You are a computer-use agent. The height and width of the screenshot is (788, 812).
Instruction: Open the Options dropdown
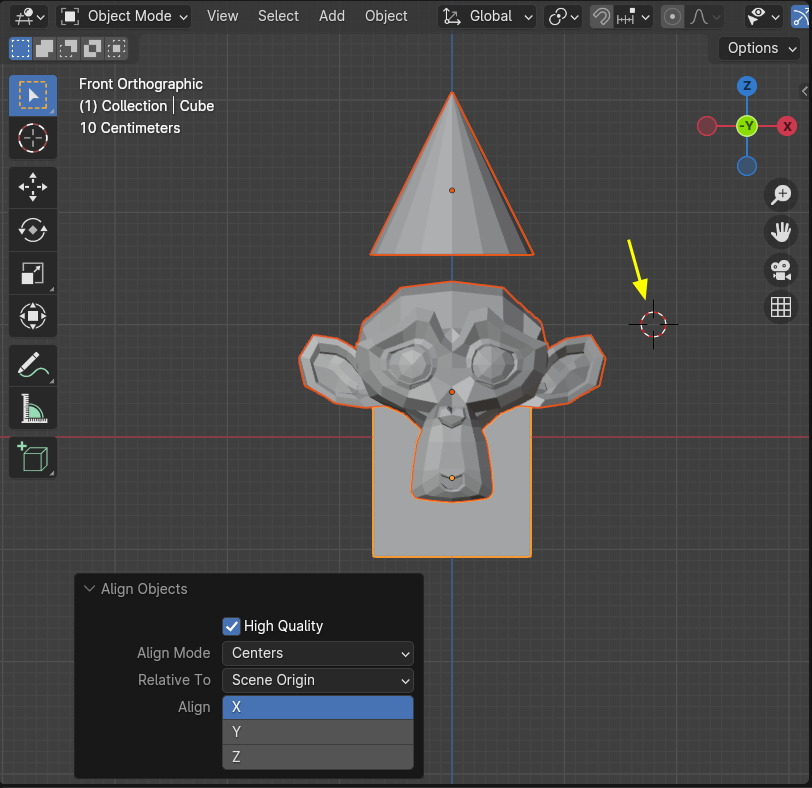click(x=760, y=48)
